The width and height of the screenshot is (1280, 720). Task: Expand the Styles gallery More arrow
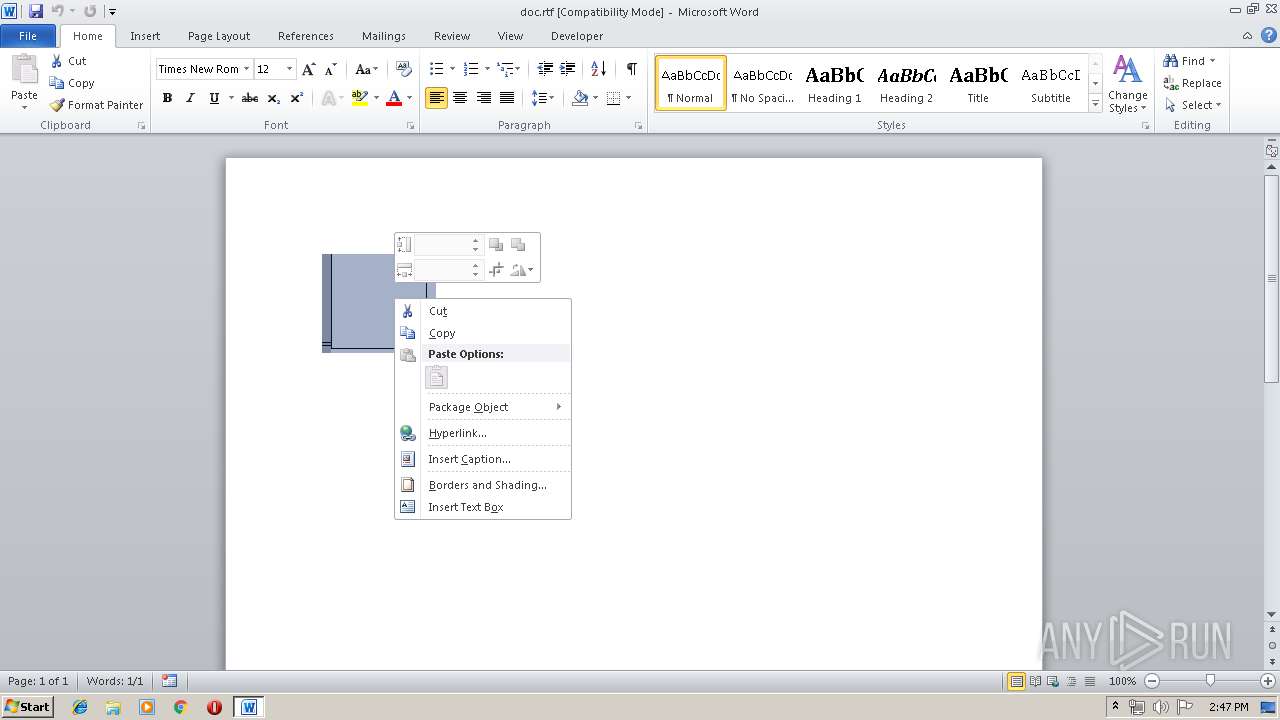coord(1095,104)
